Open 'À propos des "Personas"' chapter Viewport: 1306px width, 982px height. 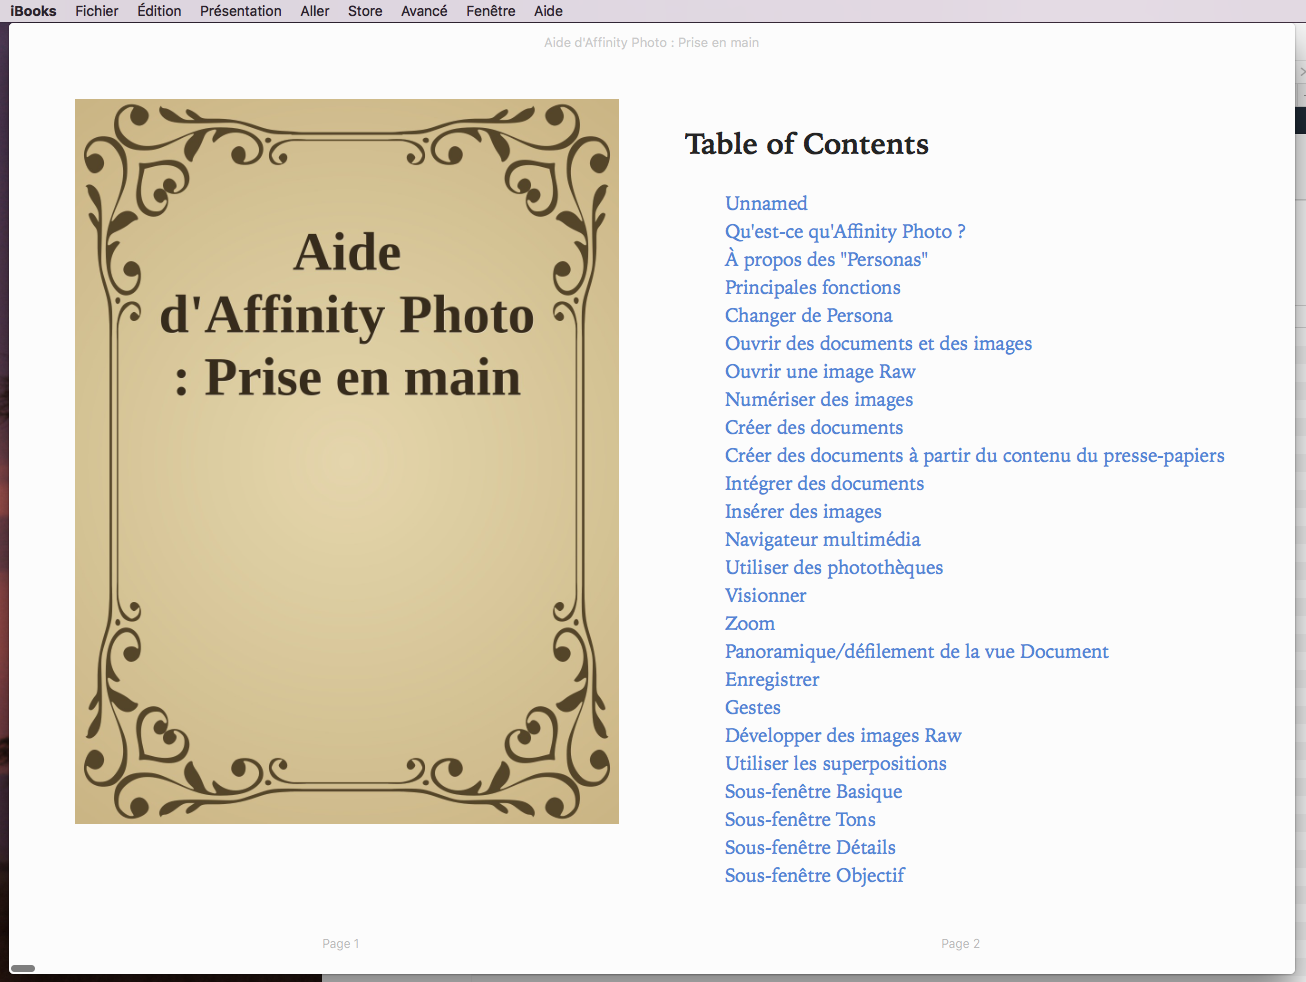tap(826, 259)
